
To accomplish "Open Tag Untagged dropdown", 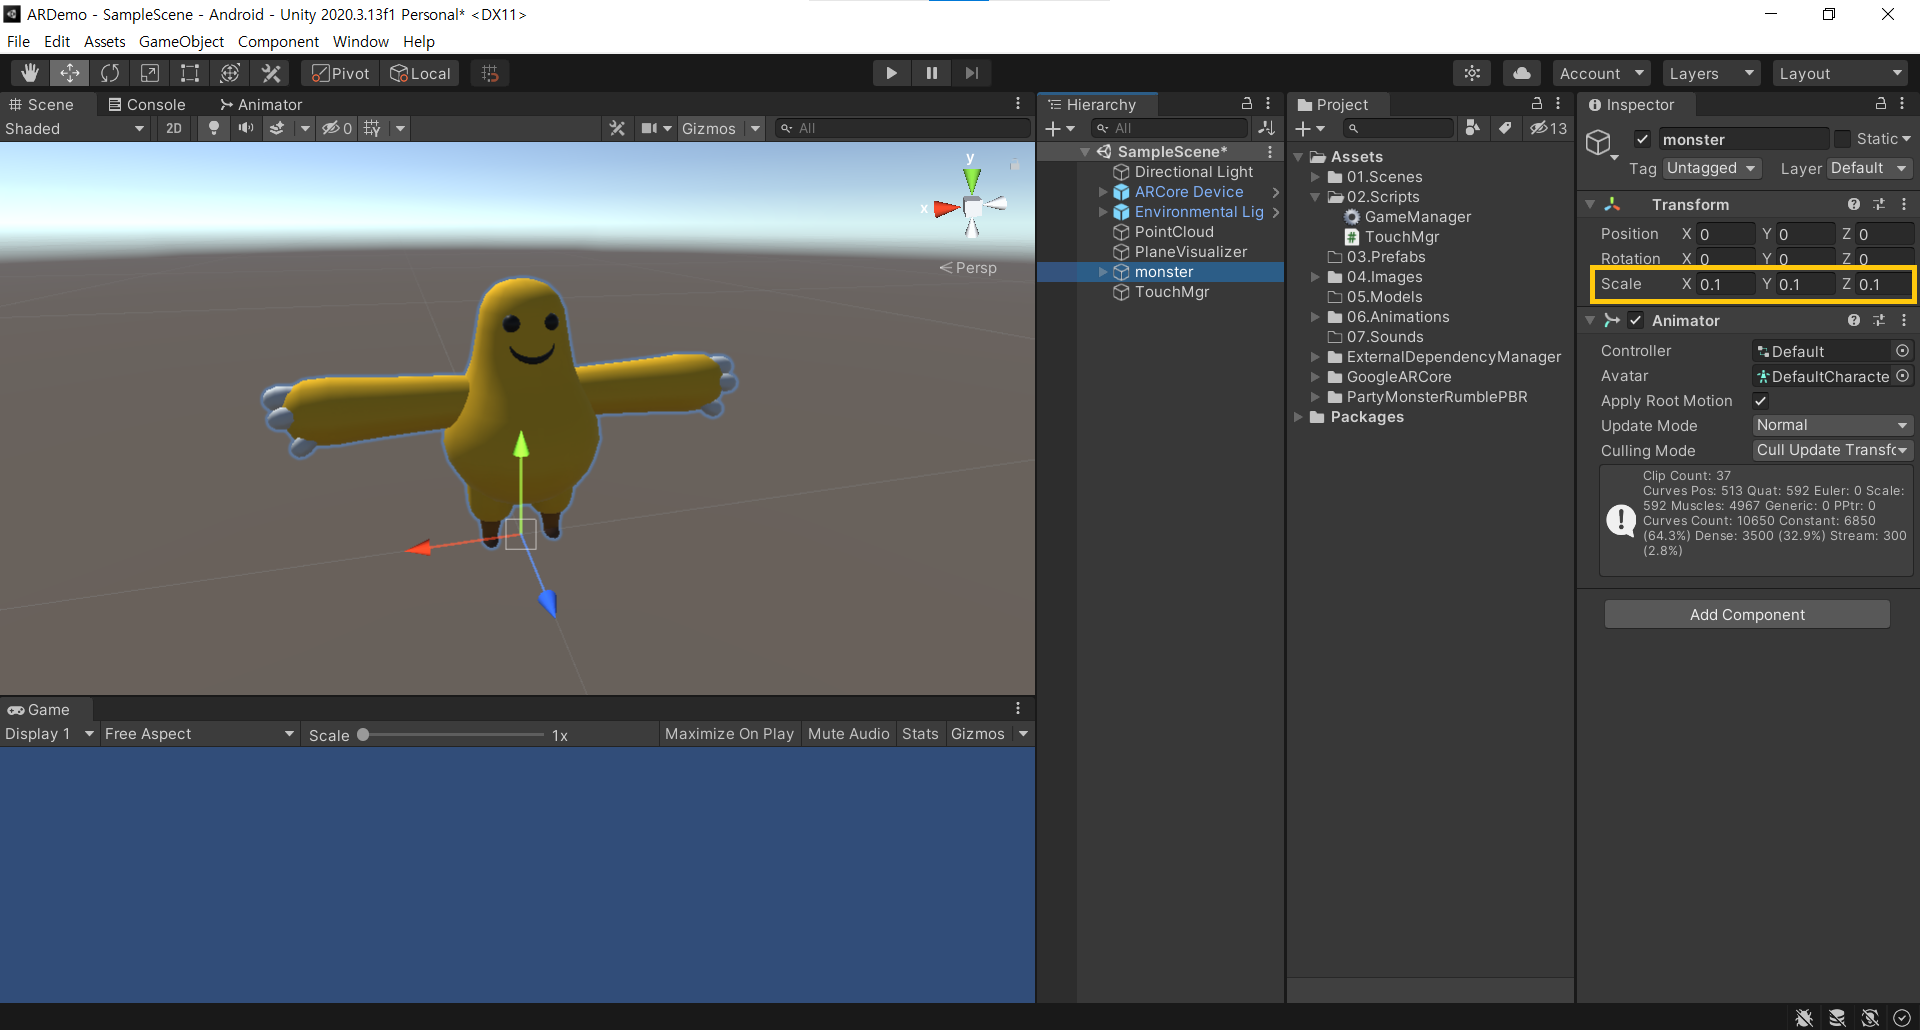I will (1711, 168).
